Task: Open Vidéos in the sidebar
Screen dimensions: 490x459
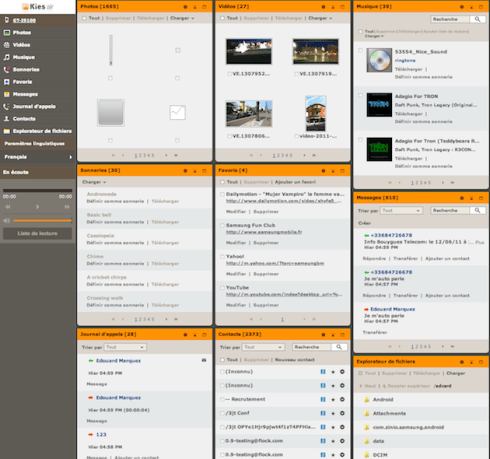Action: (x=21, y=45)
